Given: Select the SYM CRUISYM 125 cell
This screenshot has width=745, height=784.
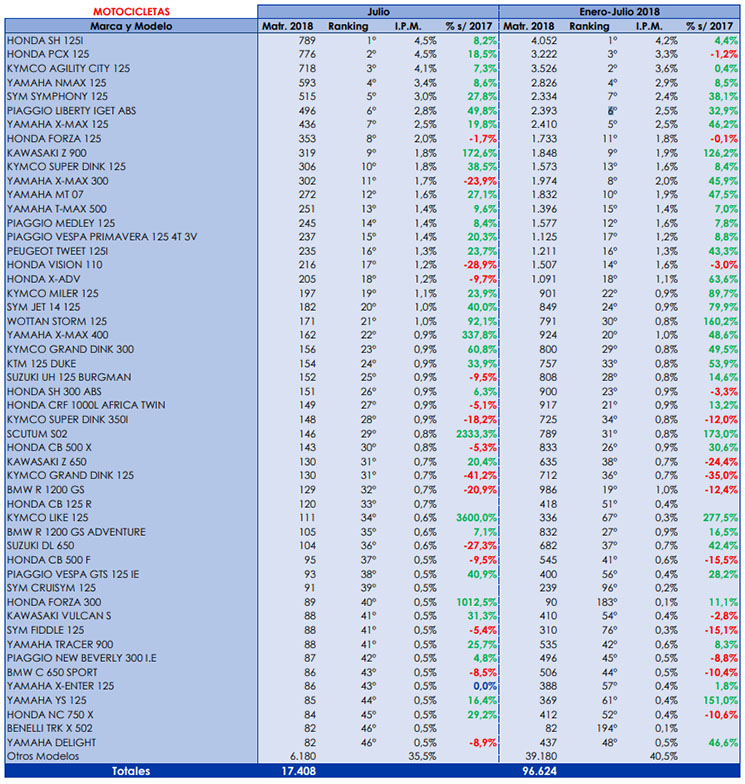Looking at the screenshot, I should click(52, 588).
